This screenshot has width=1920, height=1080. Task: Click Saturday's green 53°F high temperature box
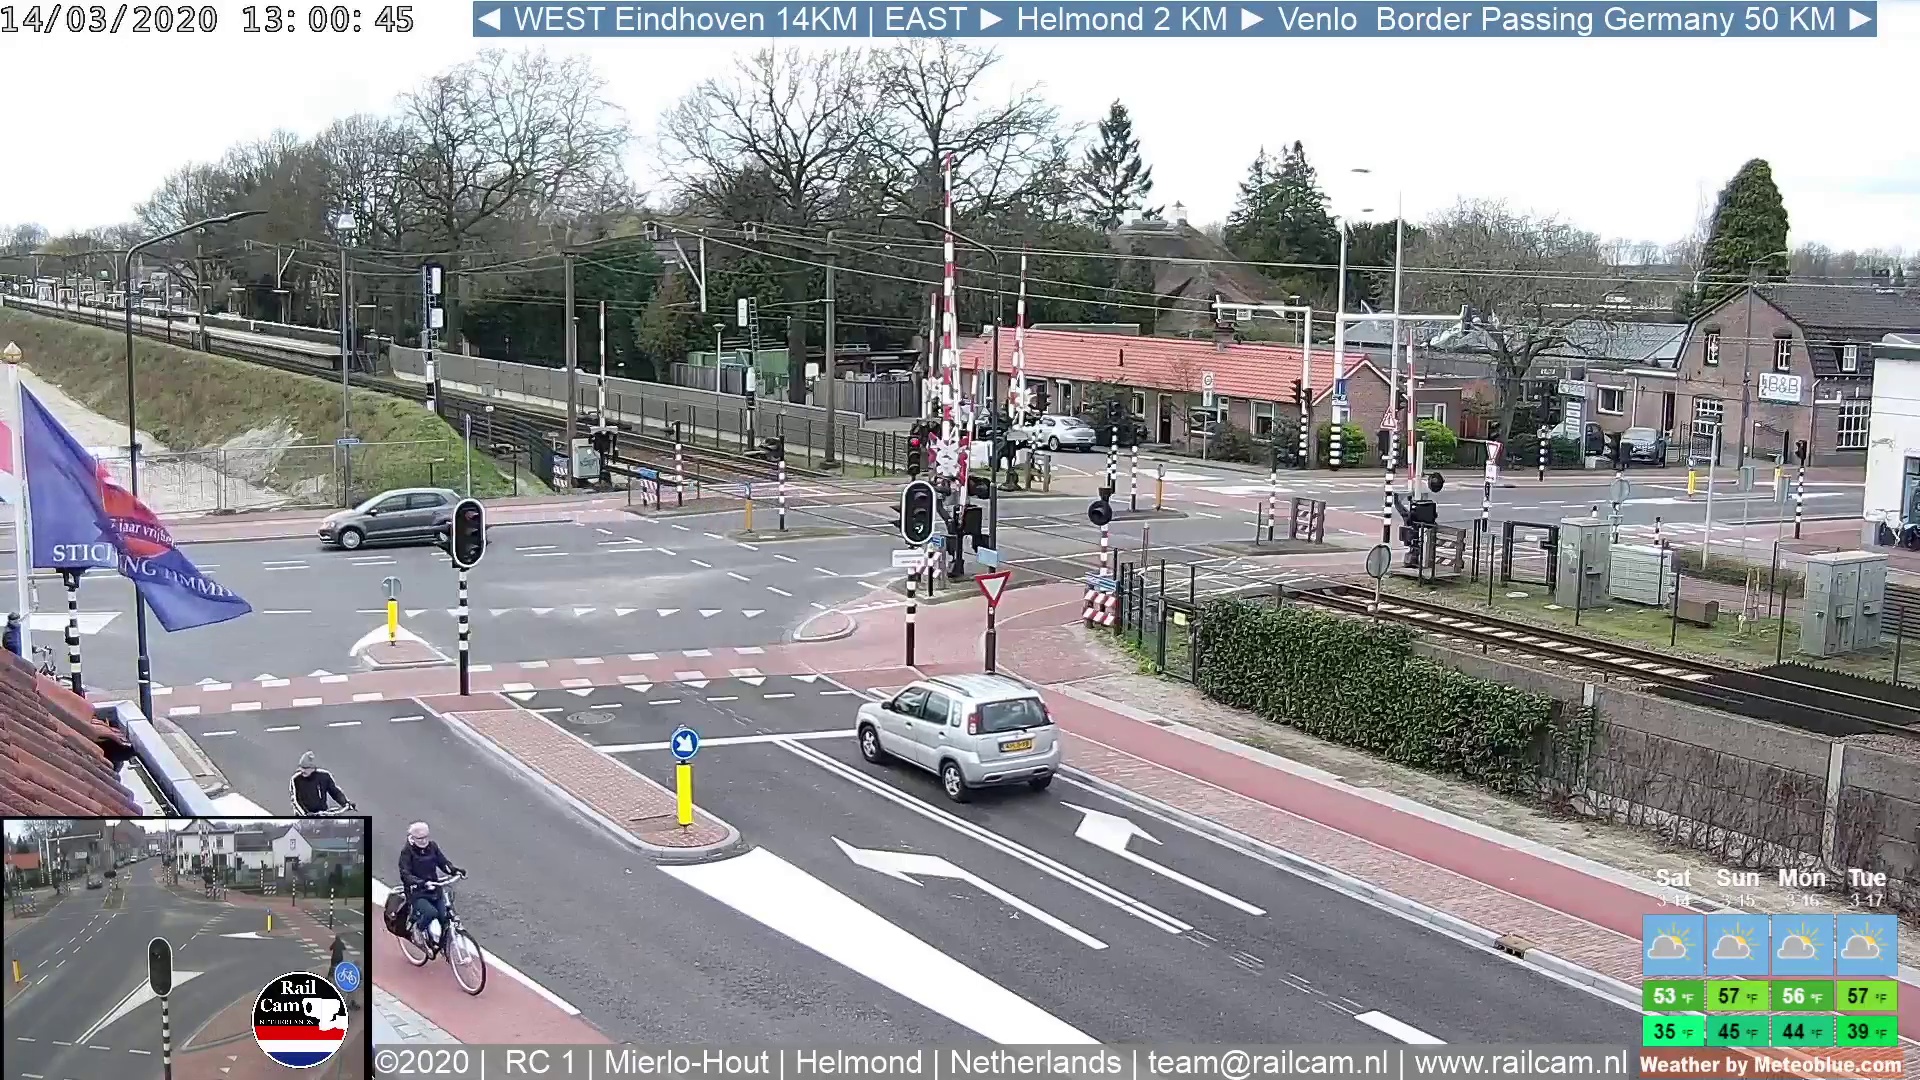coord(1672,996)
